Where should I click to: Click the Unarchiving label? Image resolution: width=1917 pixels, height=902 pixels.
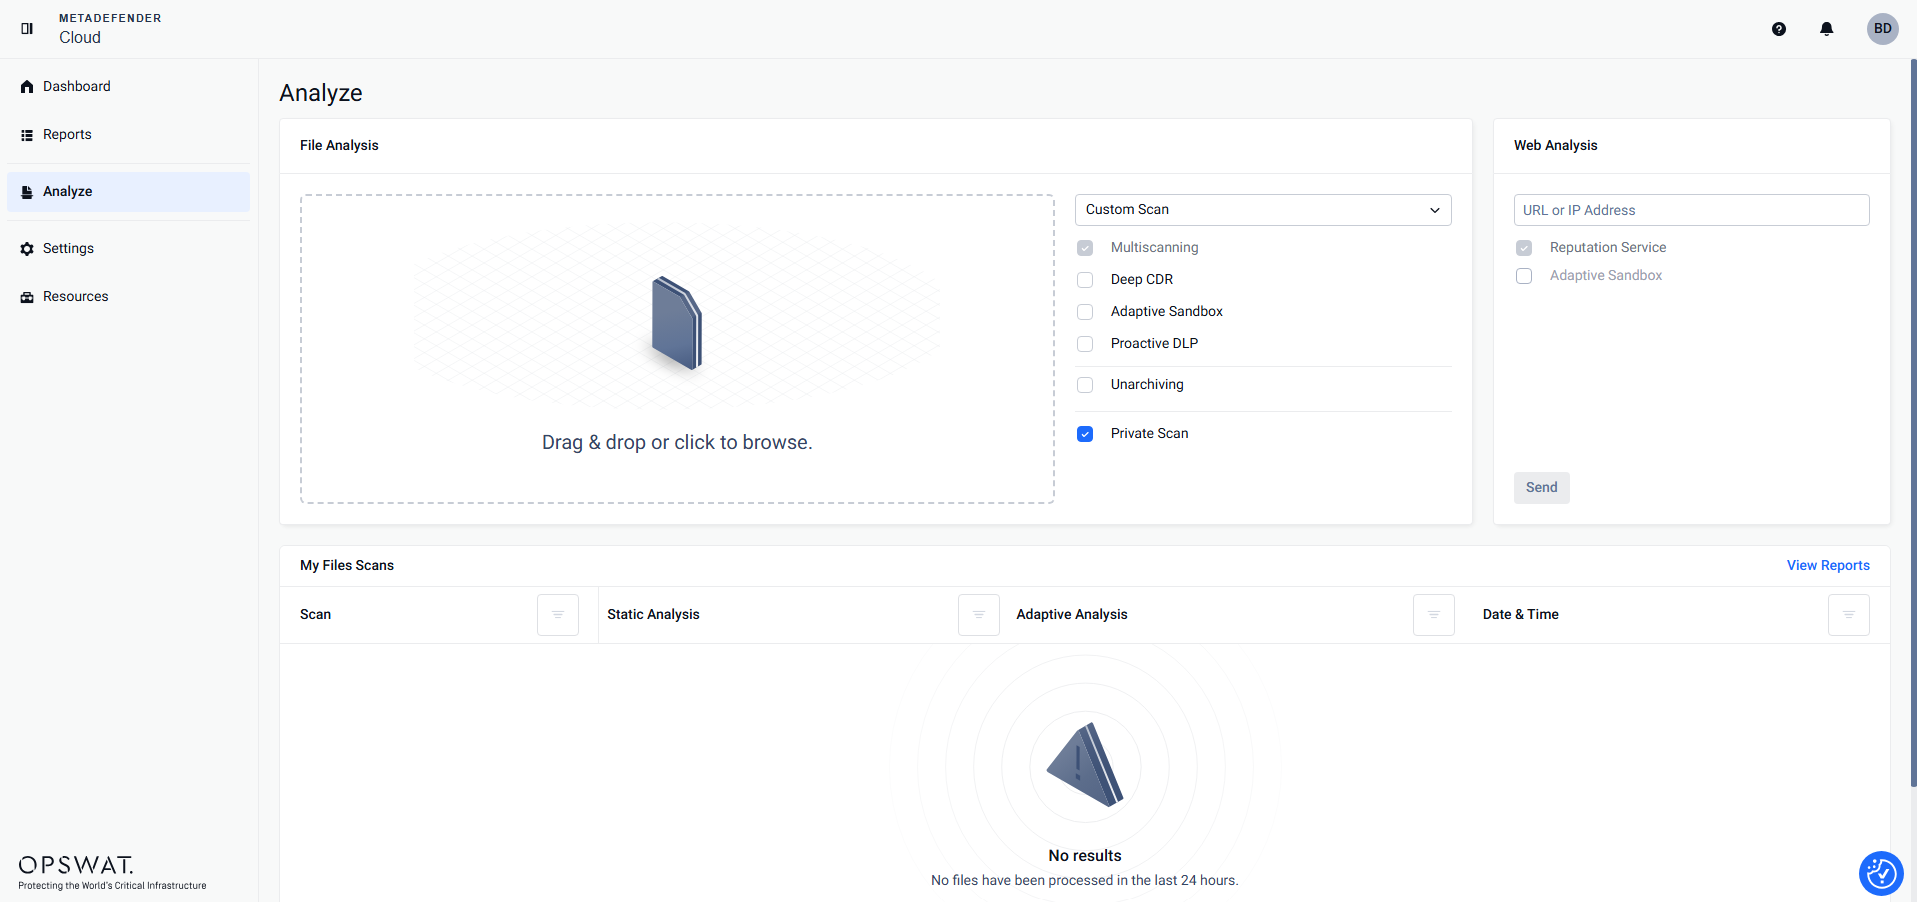click(1147, 385)
